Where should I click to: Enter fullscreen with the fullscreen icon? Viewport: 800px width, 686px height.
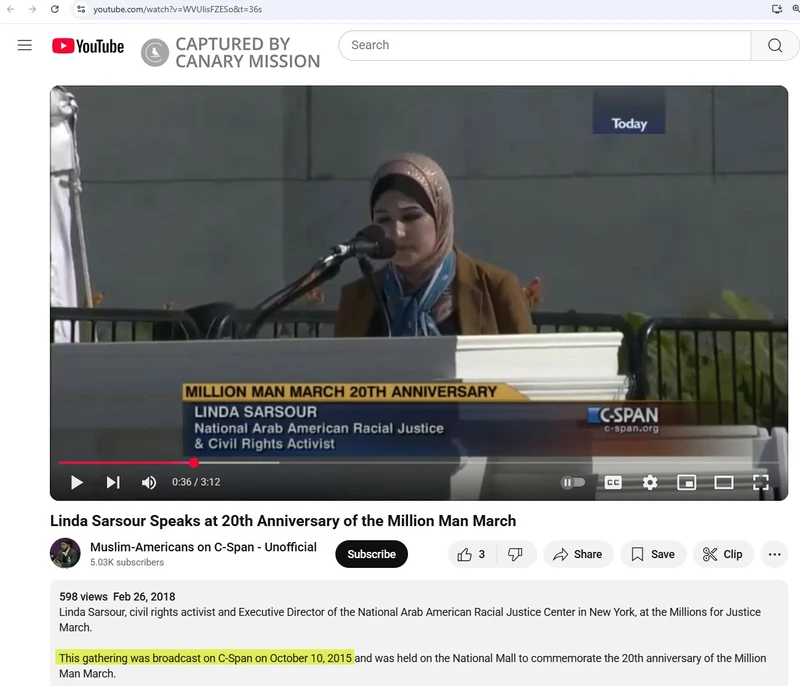click(758, 482)
